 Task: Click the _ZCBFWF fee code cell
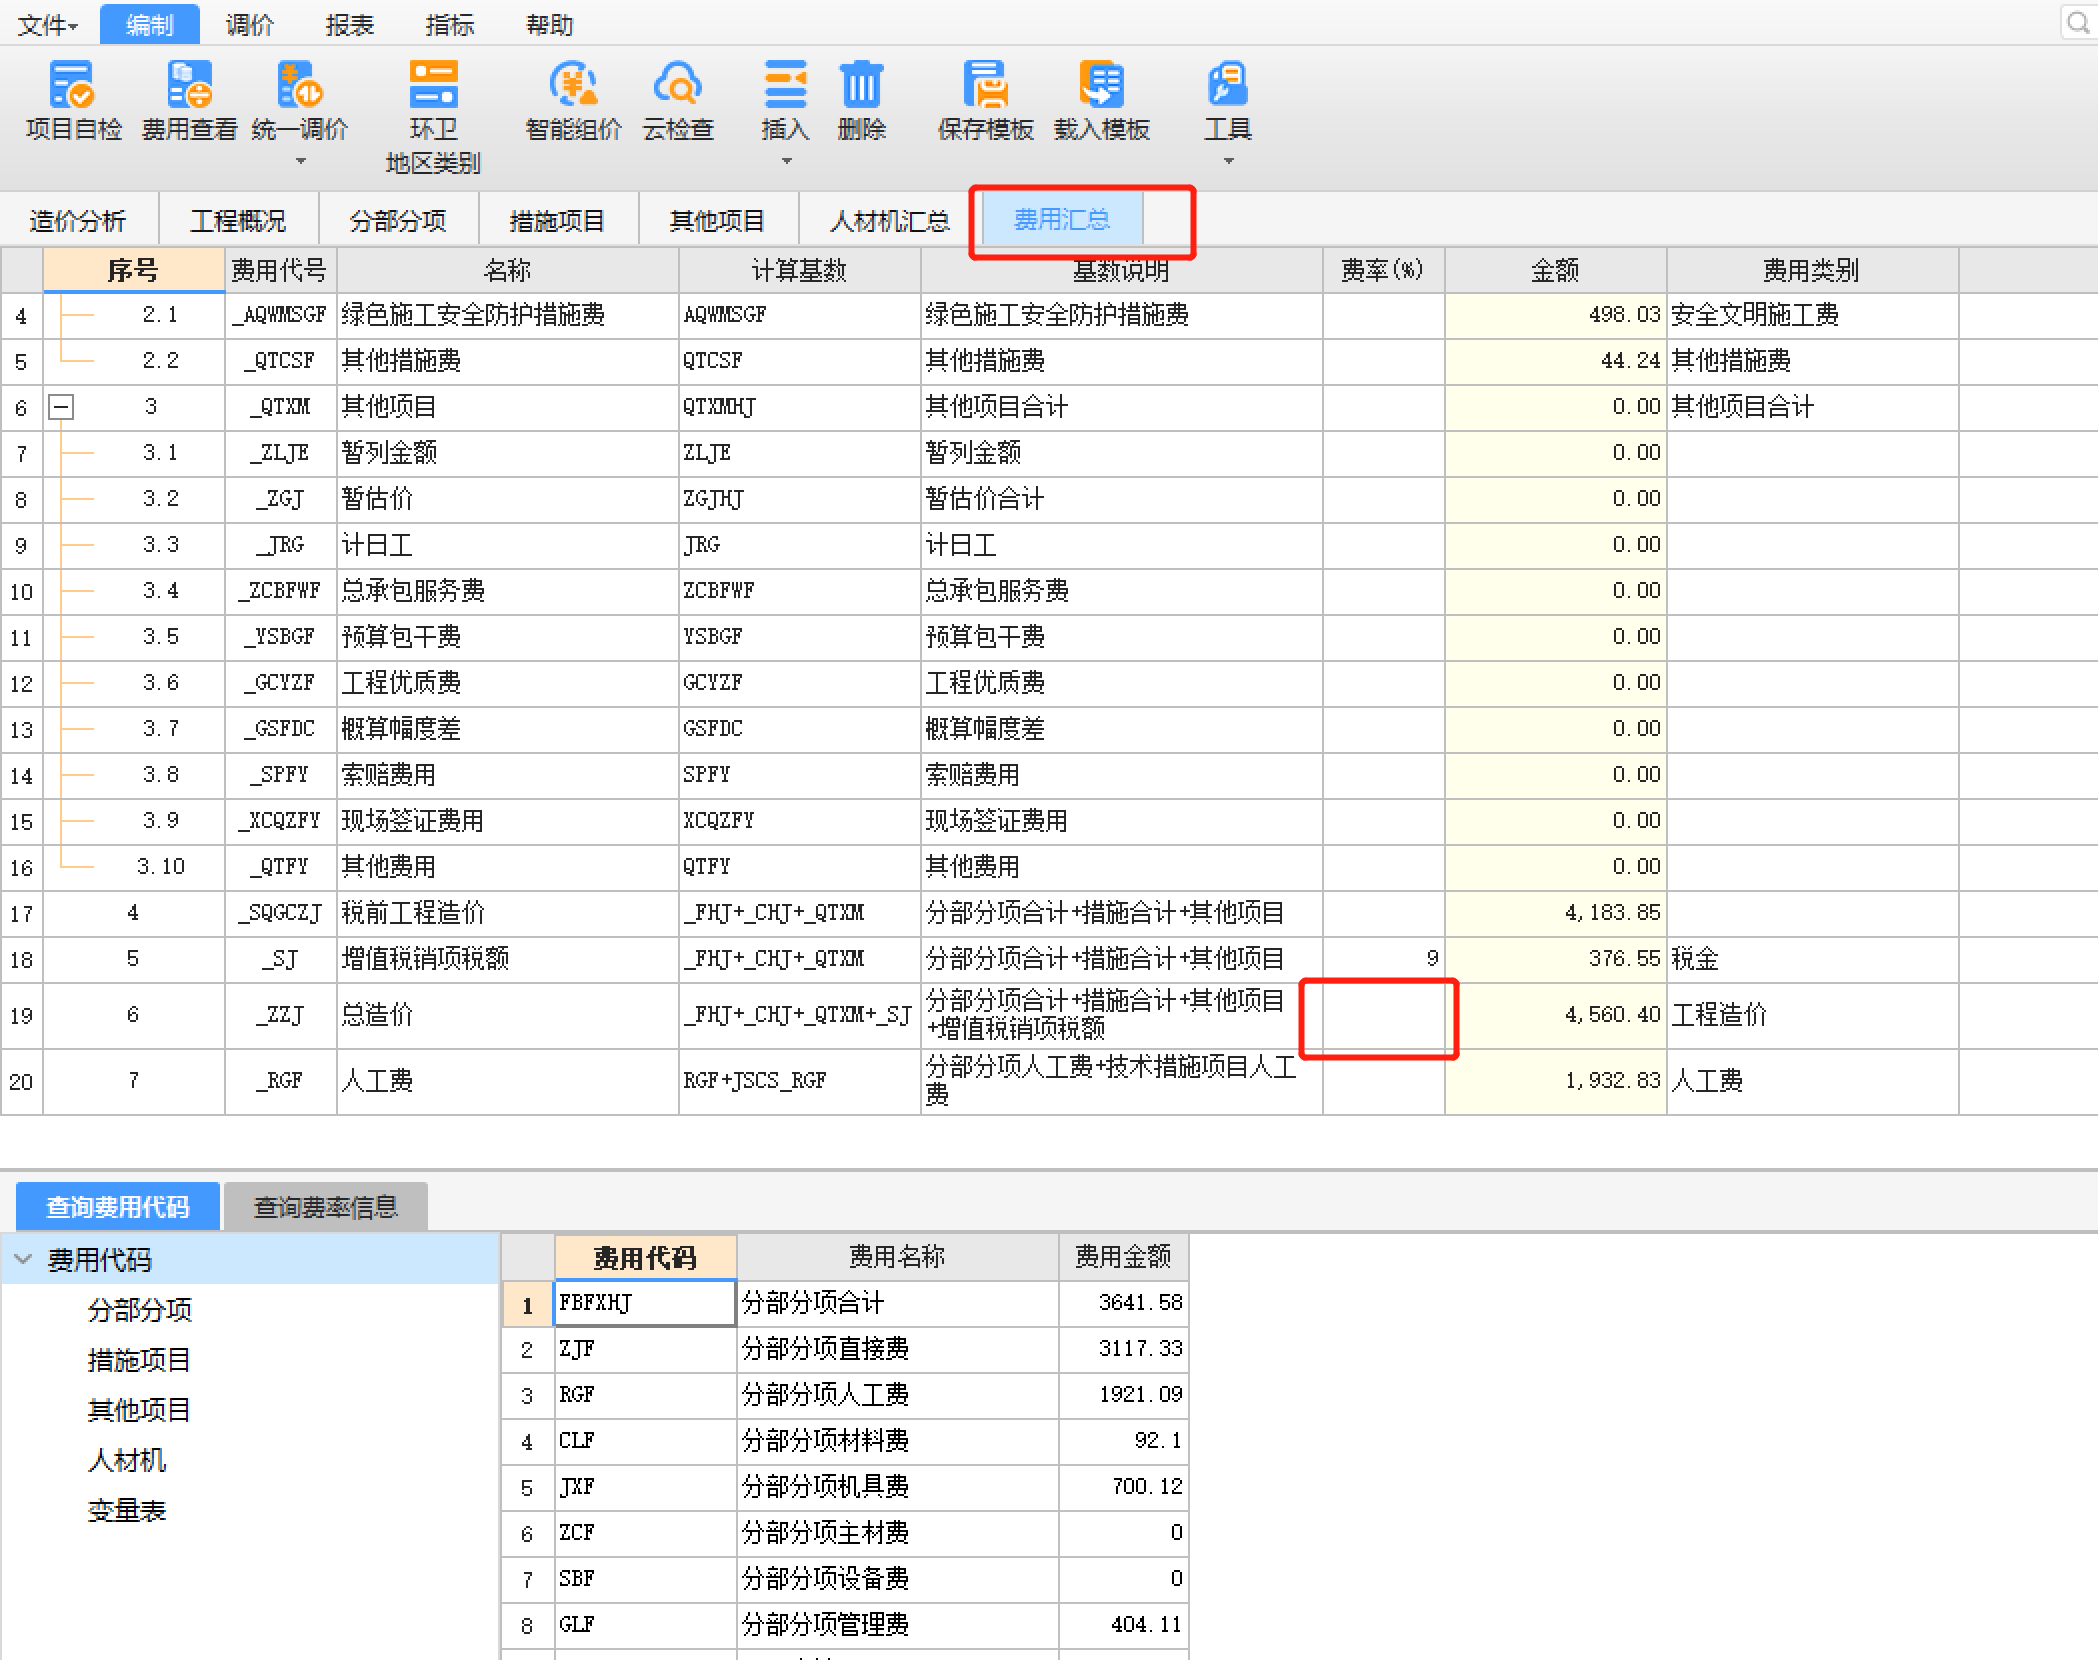coord(281,591)
